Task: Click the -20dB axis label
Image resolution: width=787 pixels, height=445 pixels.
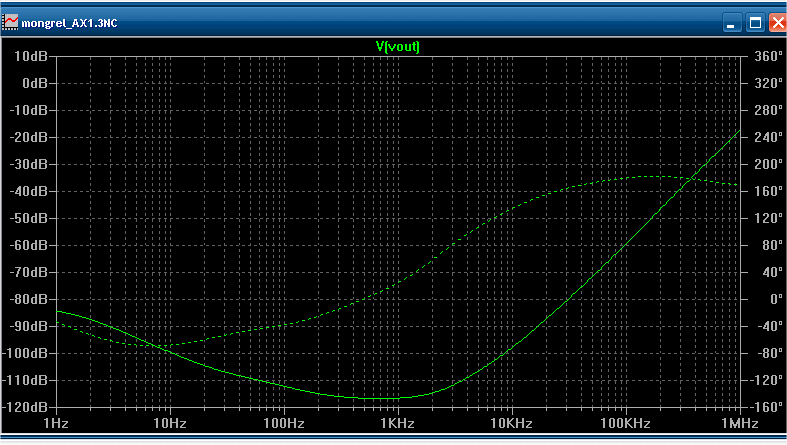Action: pyautogui.click(x=29, y=137)
